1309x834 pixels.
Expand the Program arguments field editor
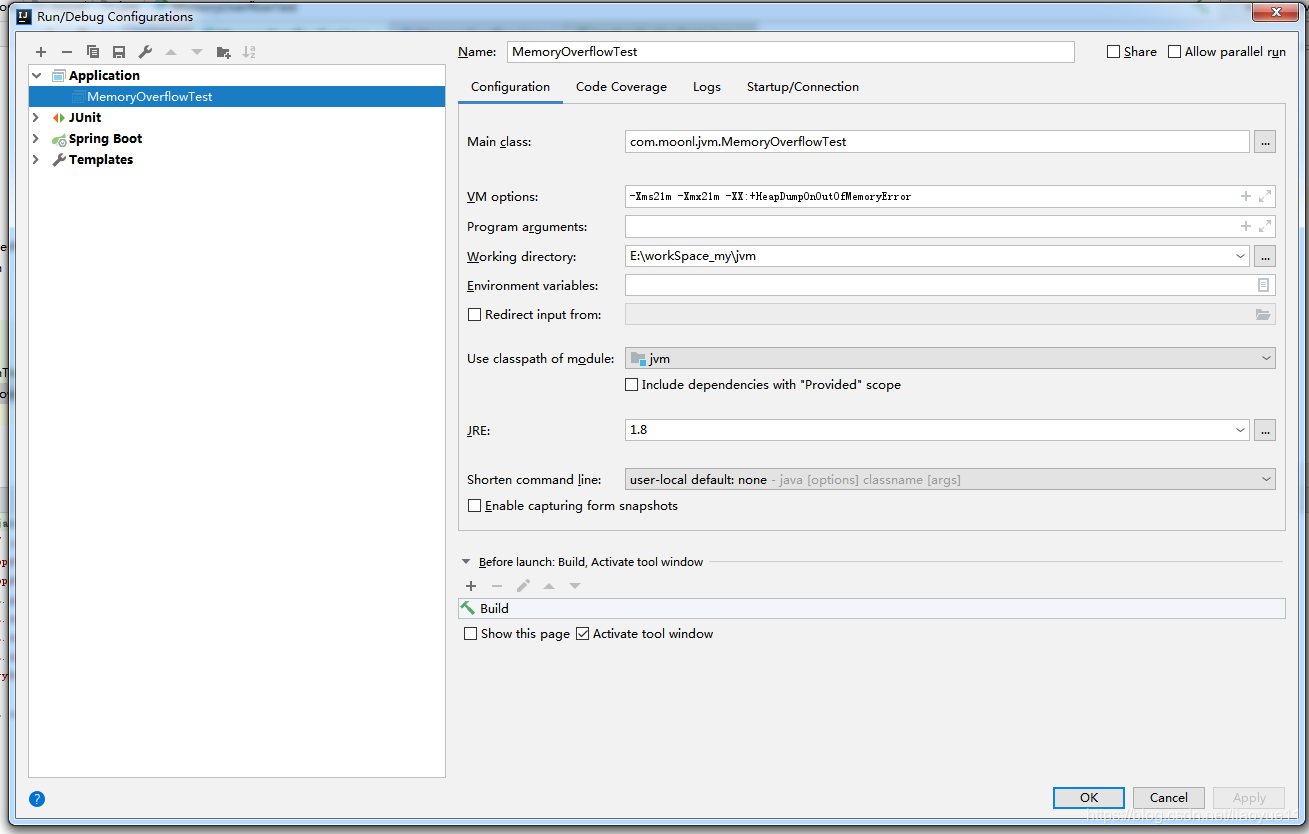click(1265, 226)
